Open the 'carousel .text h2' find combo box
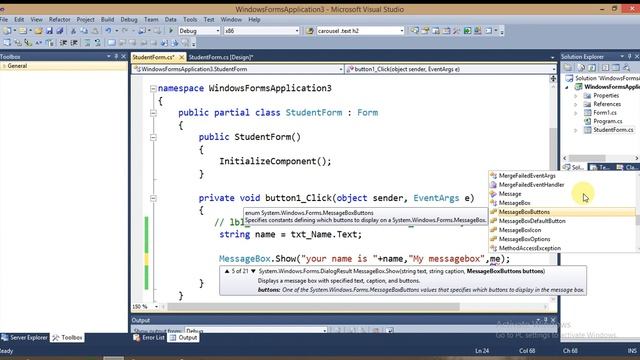Image resolution: width=640 pixels, height=360 pixels. [x=401, y=31]
